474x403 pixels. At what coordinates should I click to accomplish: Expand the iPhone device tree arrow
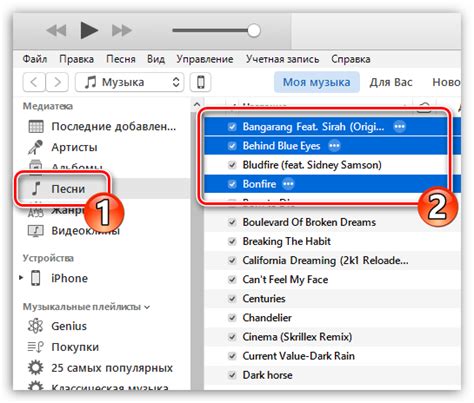click(21, 278)
